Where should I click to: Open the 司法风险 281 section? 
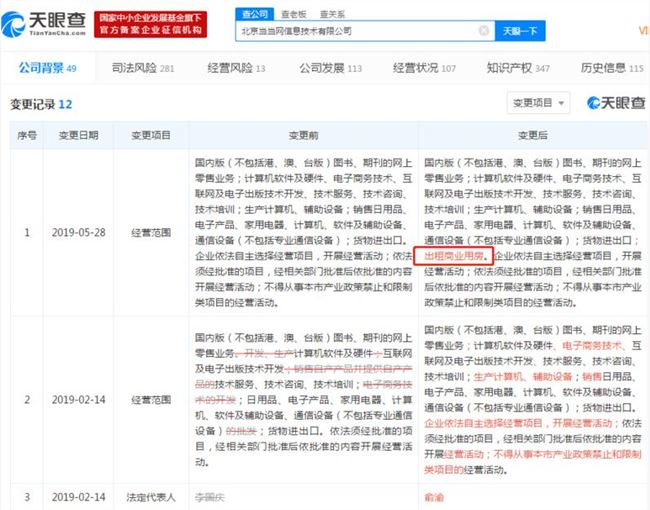pos(143,68)
